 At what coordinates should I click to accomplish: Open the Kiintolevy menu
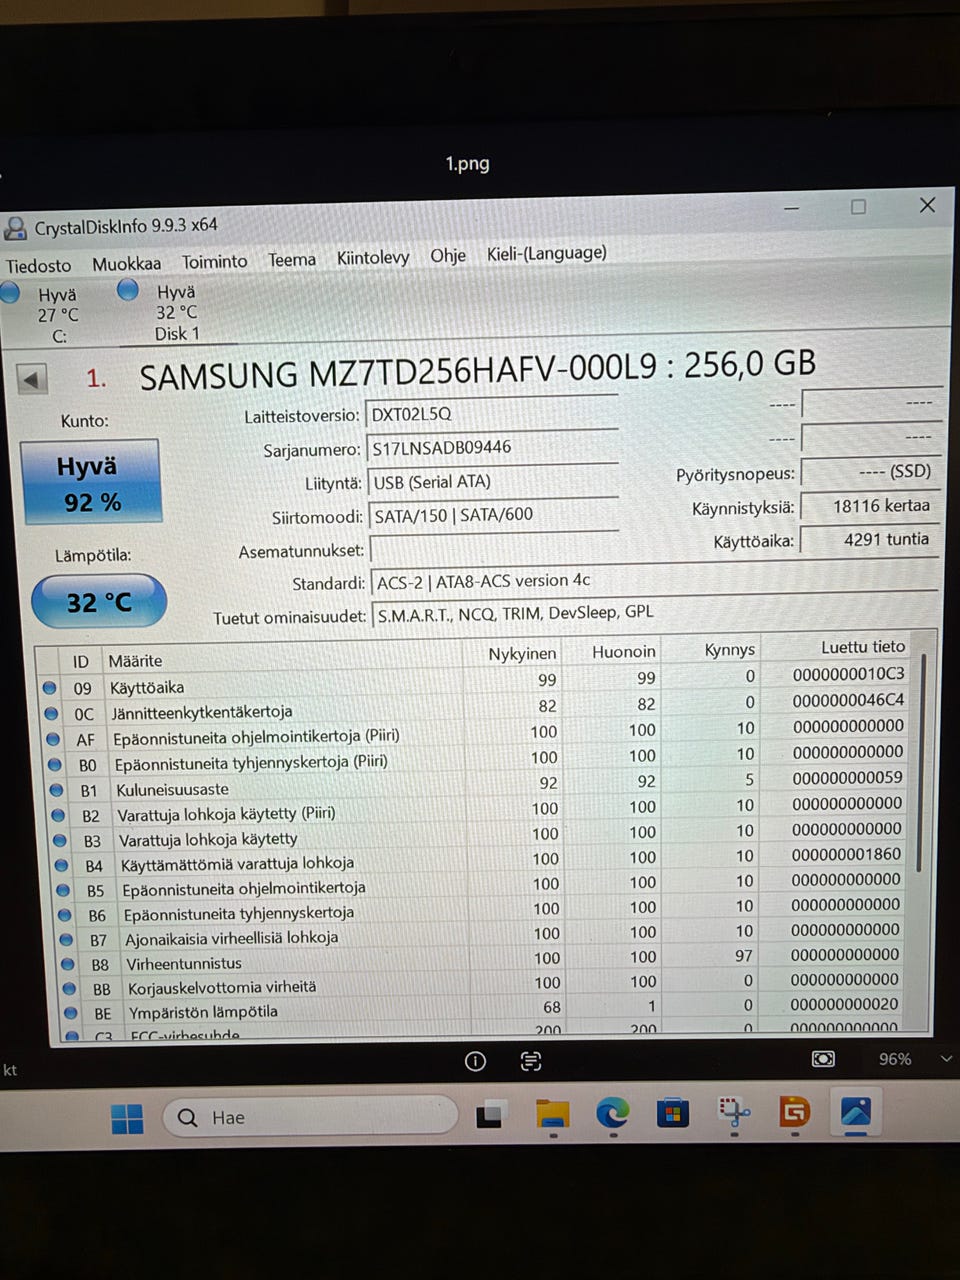373,258
